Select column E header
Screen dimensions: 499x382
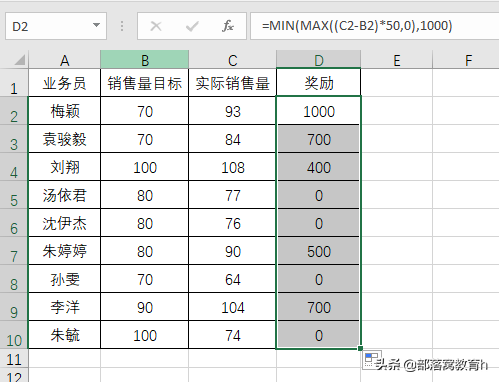coord(396,60)
